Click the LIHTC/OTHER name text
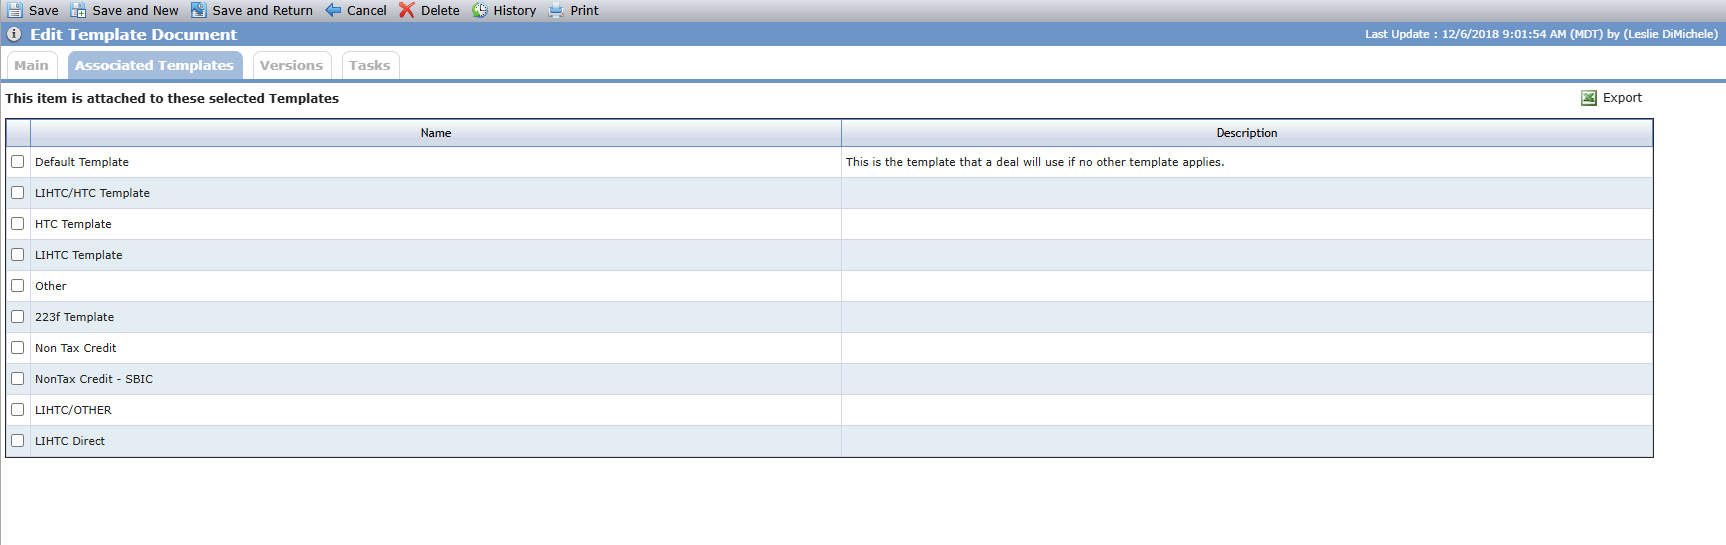 73,410
